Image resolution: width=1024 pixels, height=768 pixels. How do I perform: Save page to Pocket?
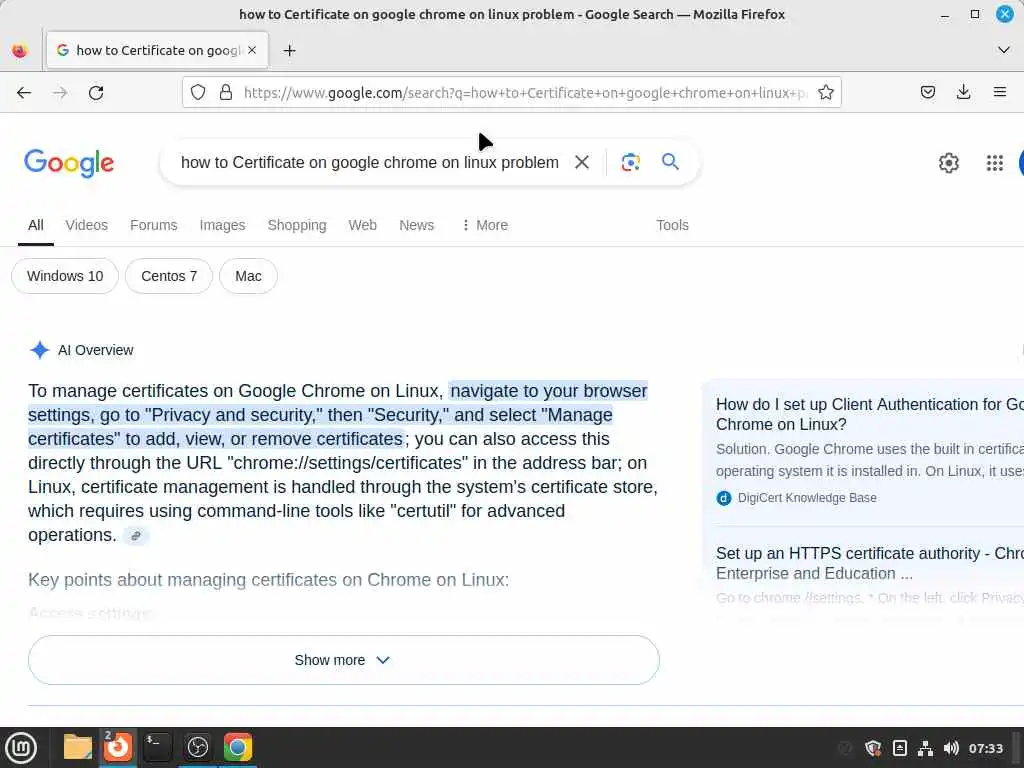pos(927,93)
